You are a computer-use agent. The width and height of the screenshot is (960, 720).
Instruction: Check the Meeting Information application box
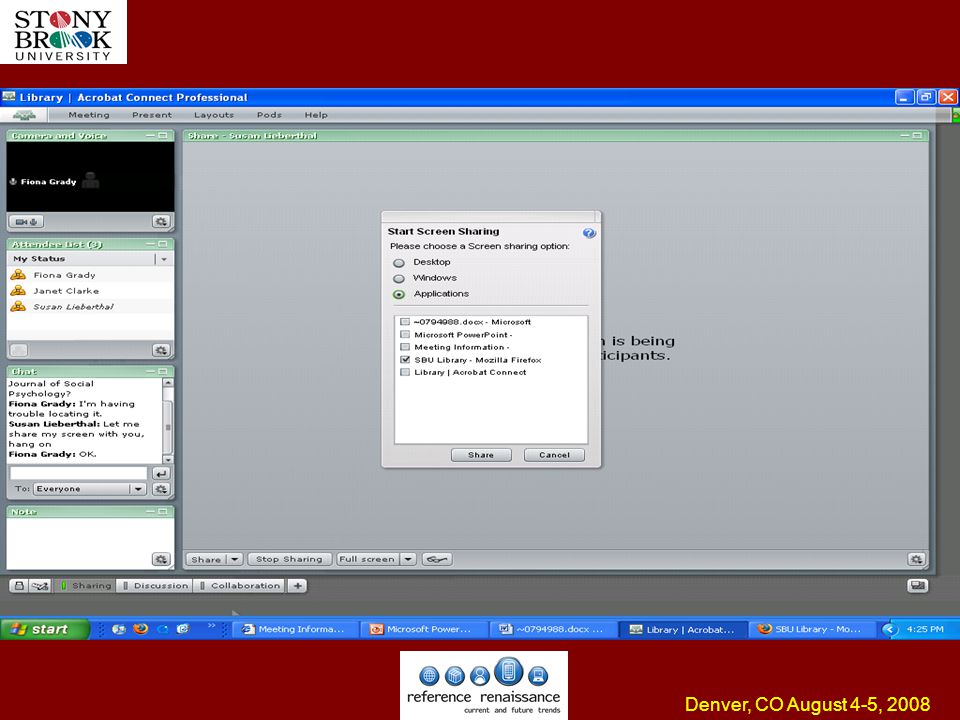tap(405, 347)
